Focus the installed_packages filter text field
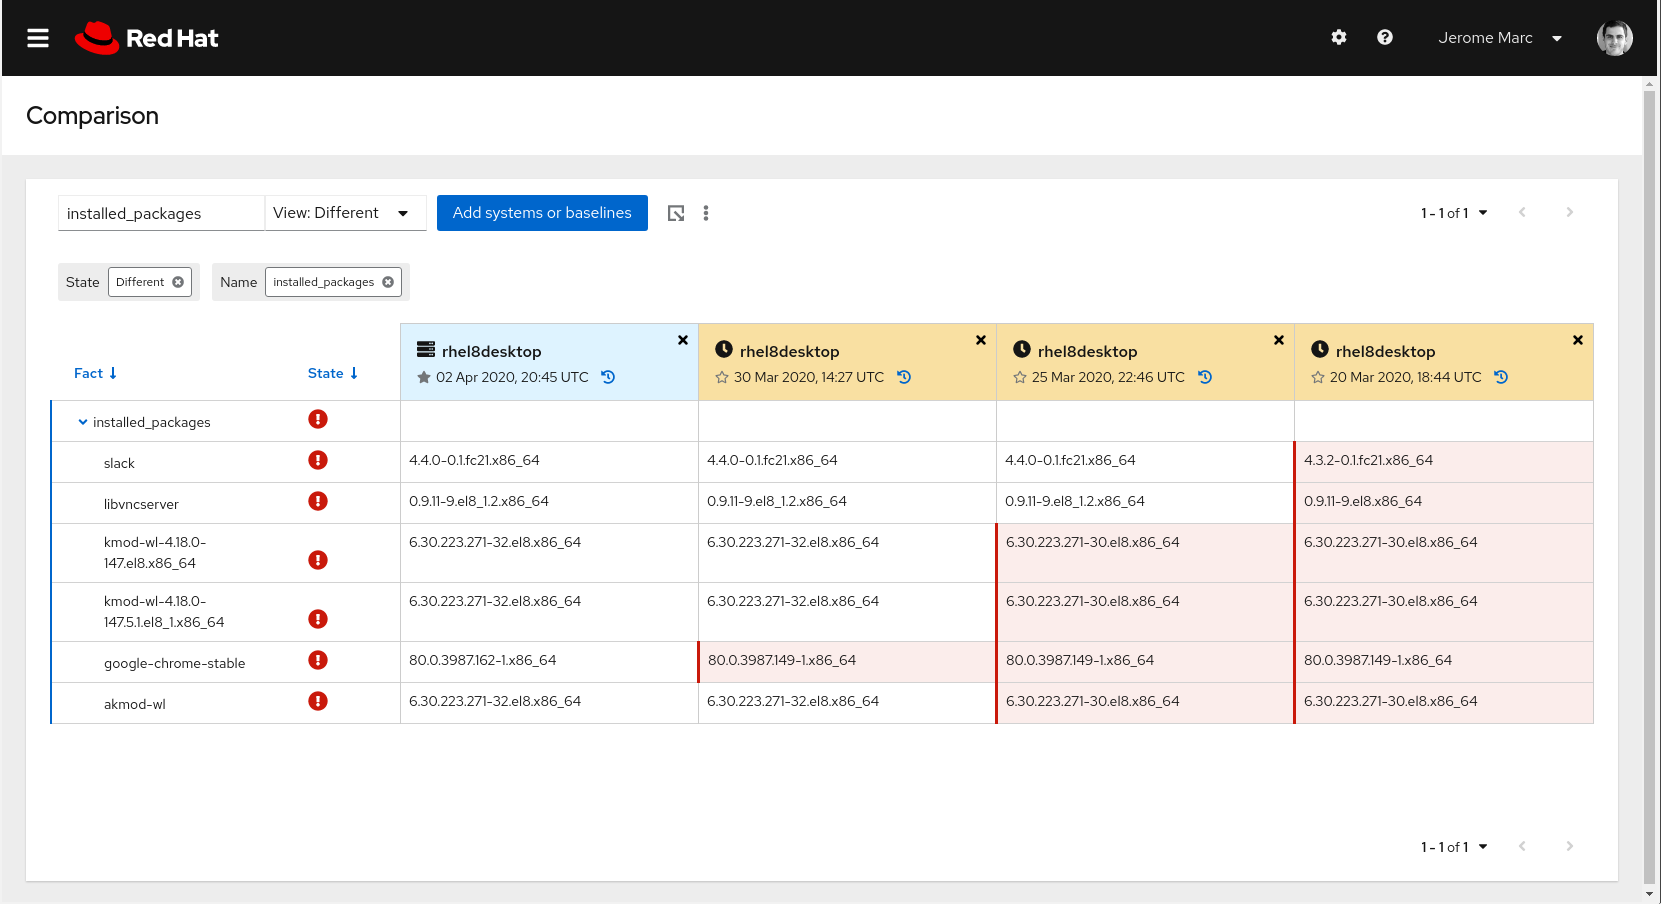 [160, 213]
